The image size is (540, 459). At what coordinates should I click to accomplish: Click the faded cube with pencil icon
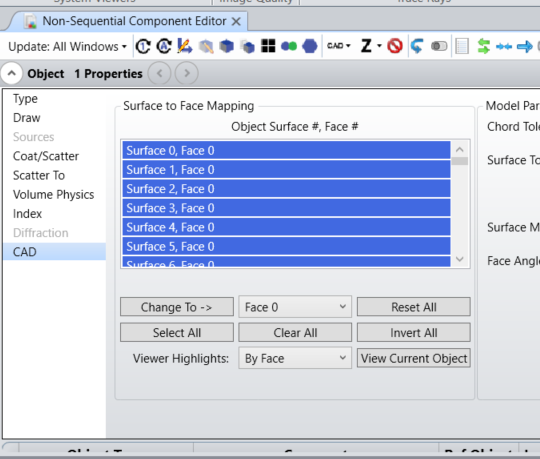click(206, 46)
